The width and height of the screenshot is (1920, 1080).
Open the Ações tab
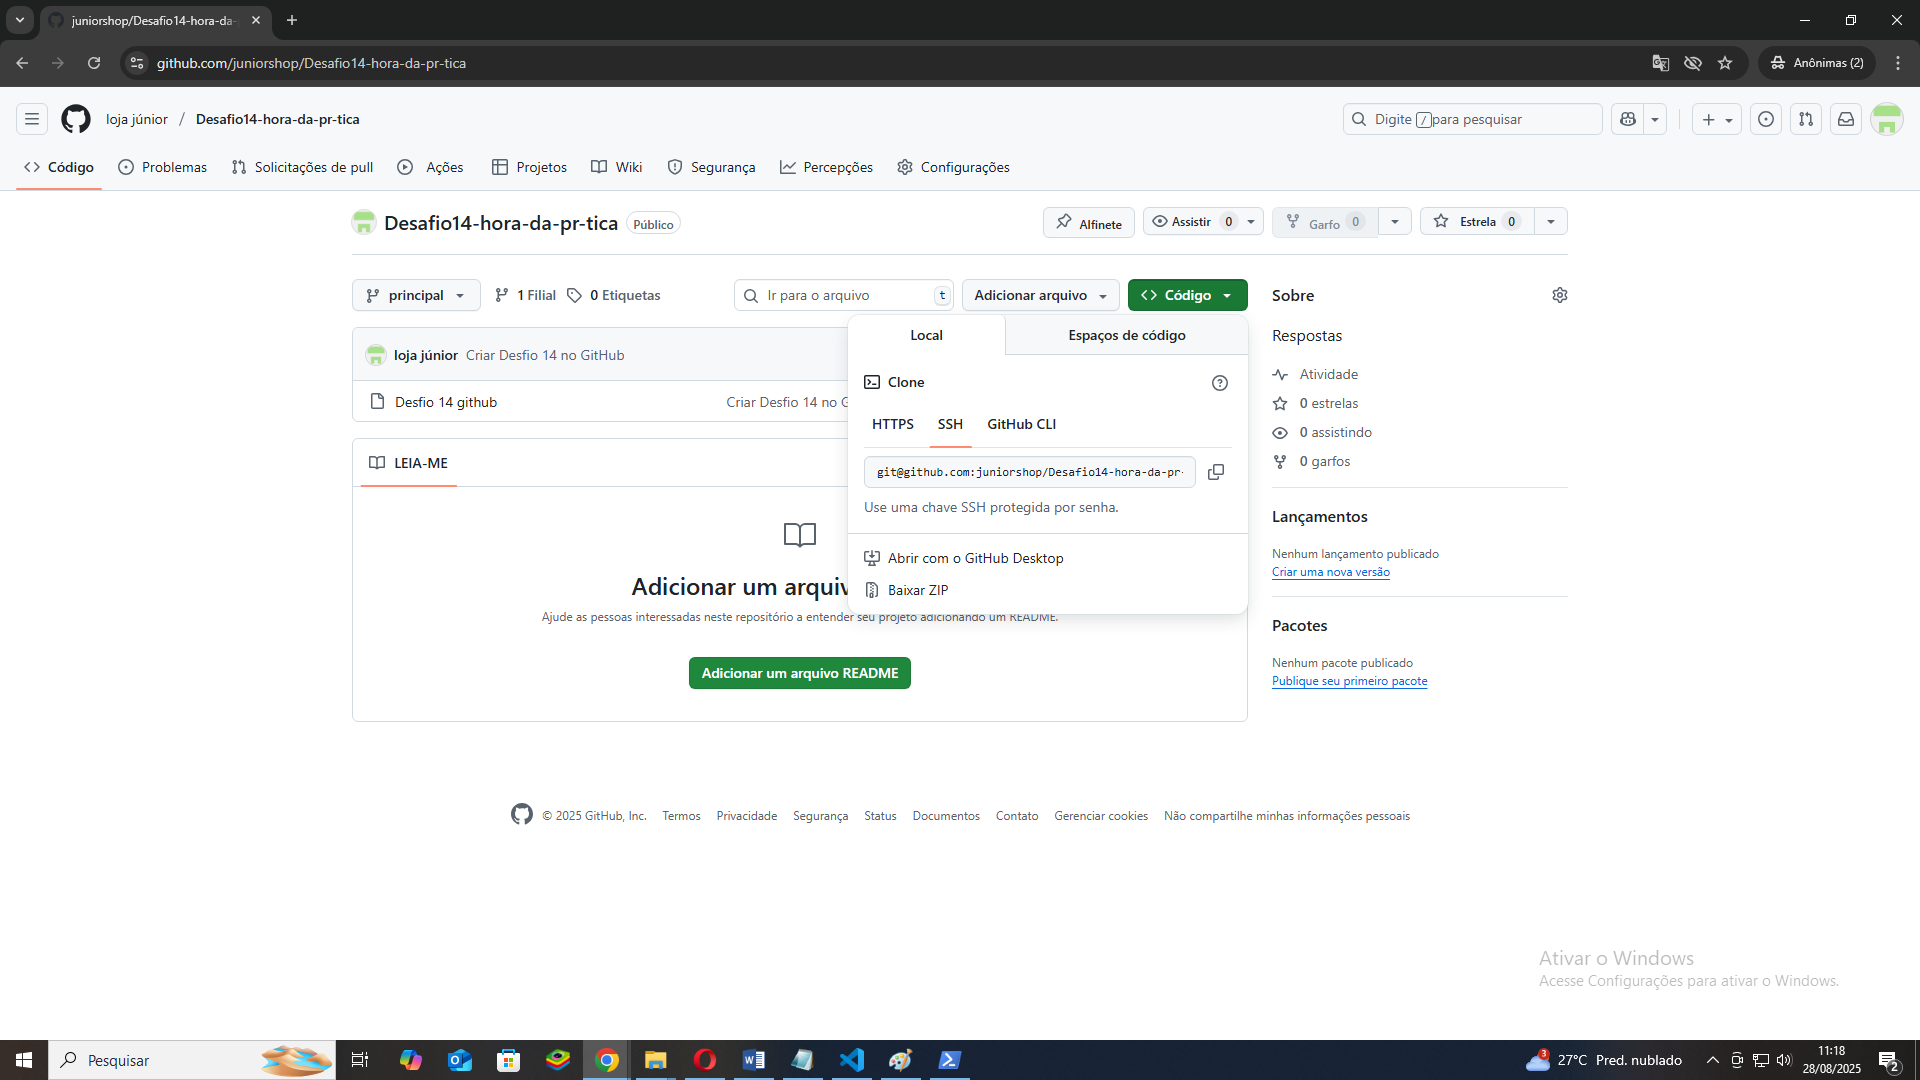coord(431,167)
